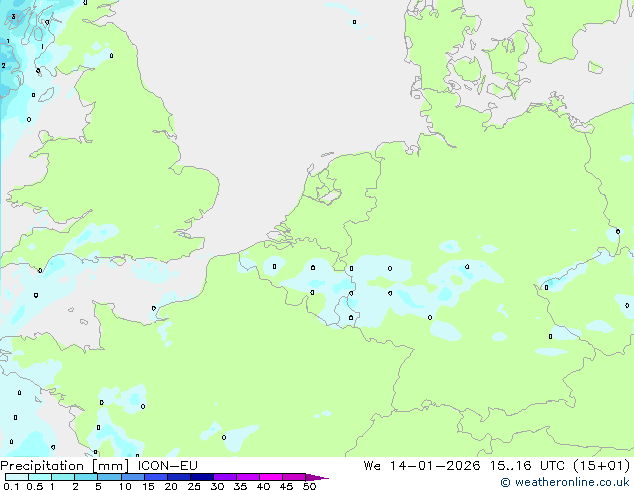Viewport: 634px width, 490px height.
Task: Click the '5' legend scale label
Action: pos(98,486)
